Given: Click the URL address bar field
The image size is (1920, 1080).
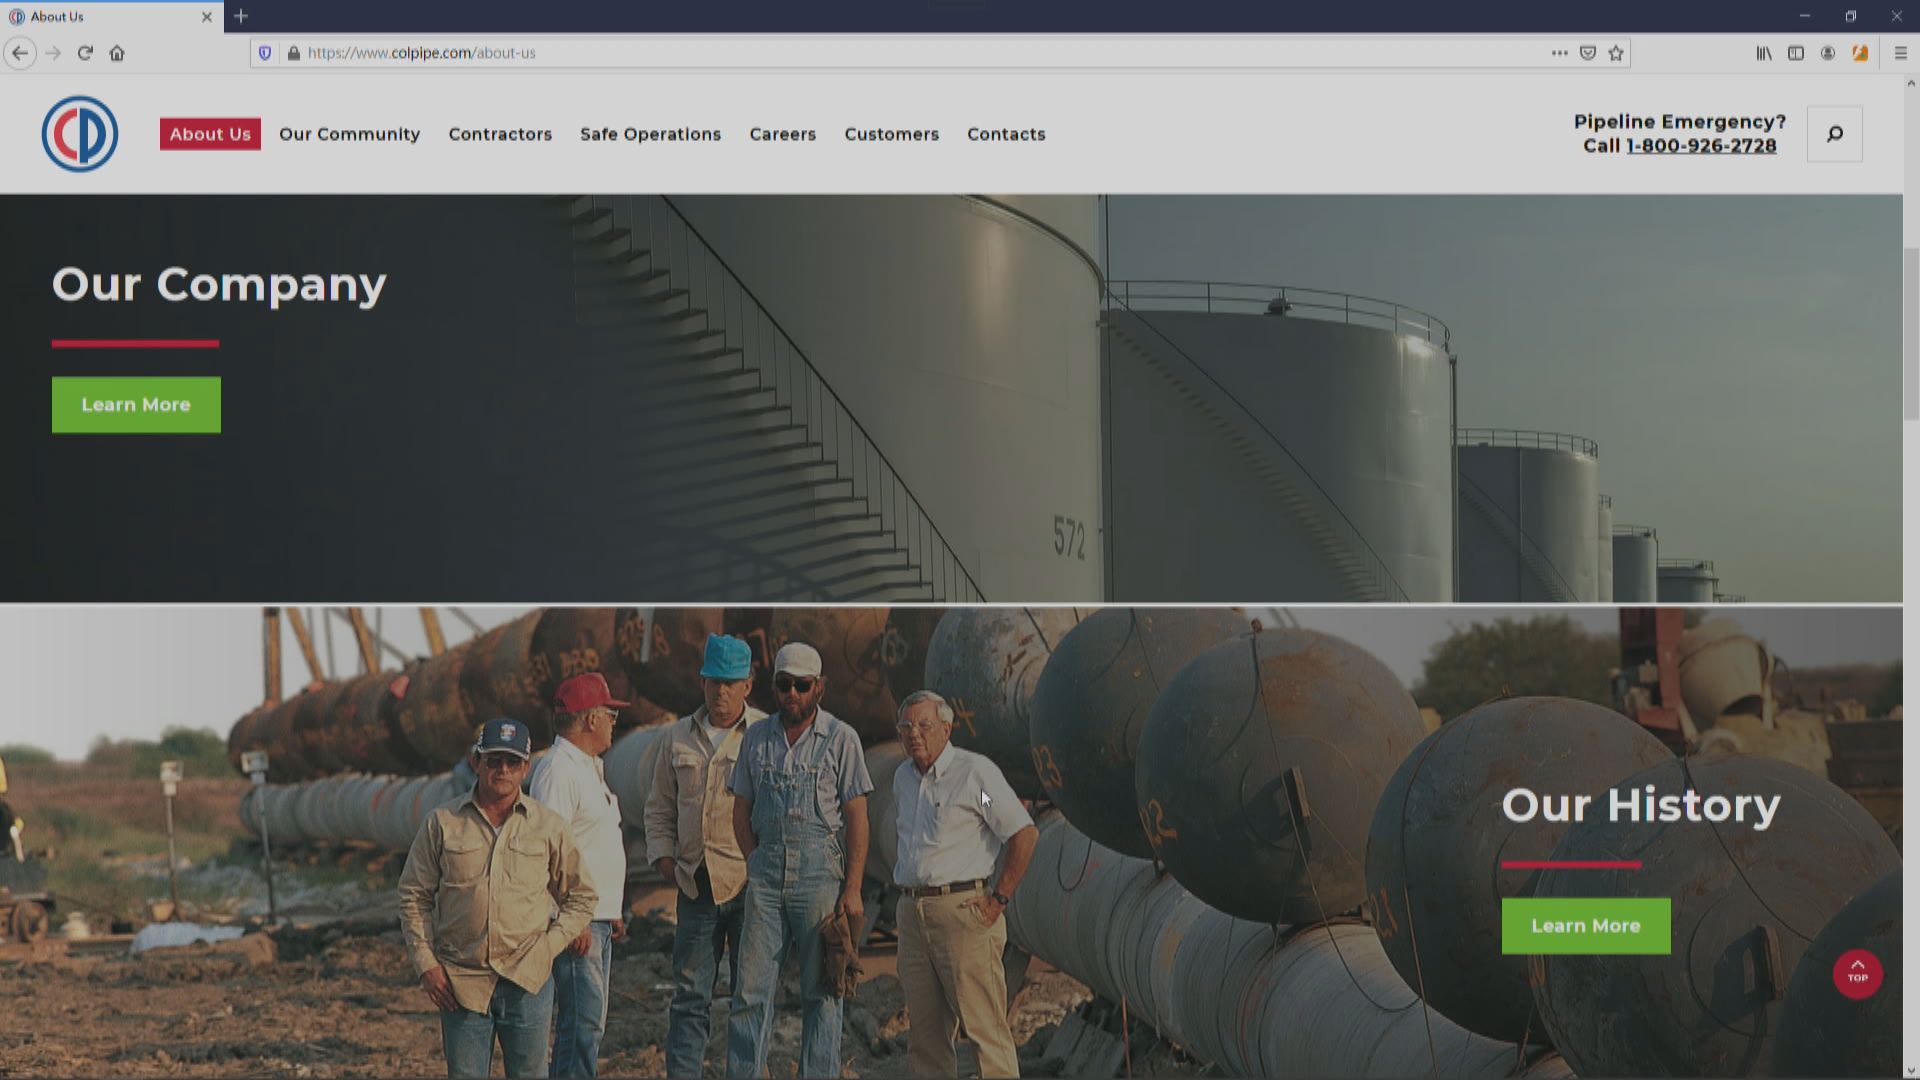Looking at the screenshot, I should pyautogui.click(x=900, y=53).
